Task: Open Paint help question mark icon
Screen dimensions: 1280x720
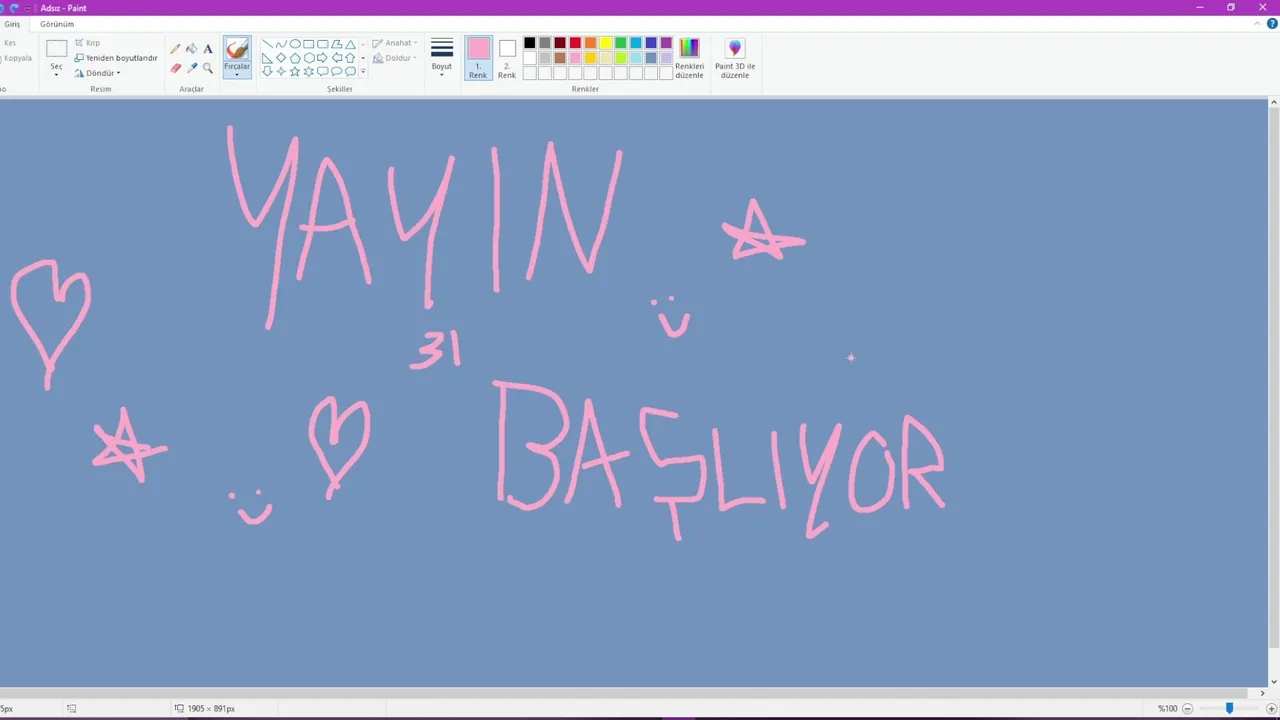Action: [1272, 24]
